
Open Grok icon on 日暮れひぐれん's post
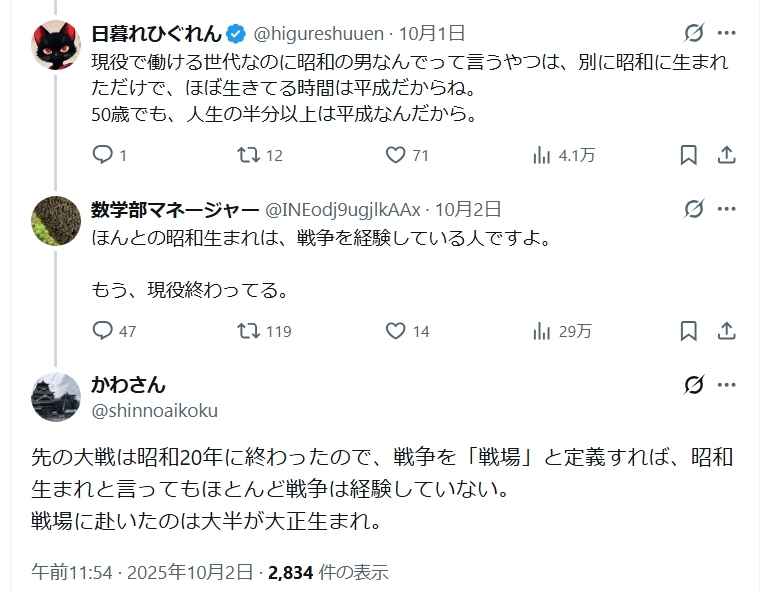click(692, 33)
